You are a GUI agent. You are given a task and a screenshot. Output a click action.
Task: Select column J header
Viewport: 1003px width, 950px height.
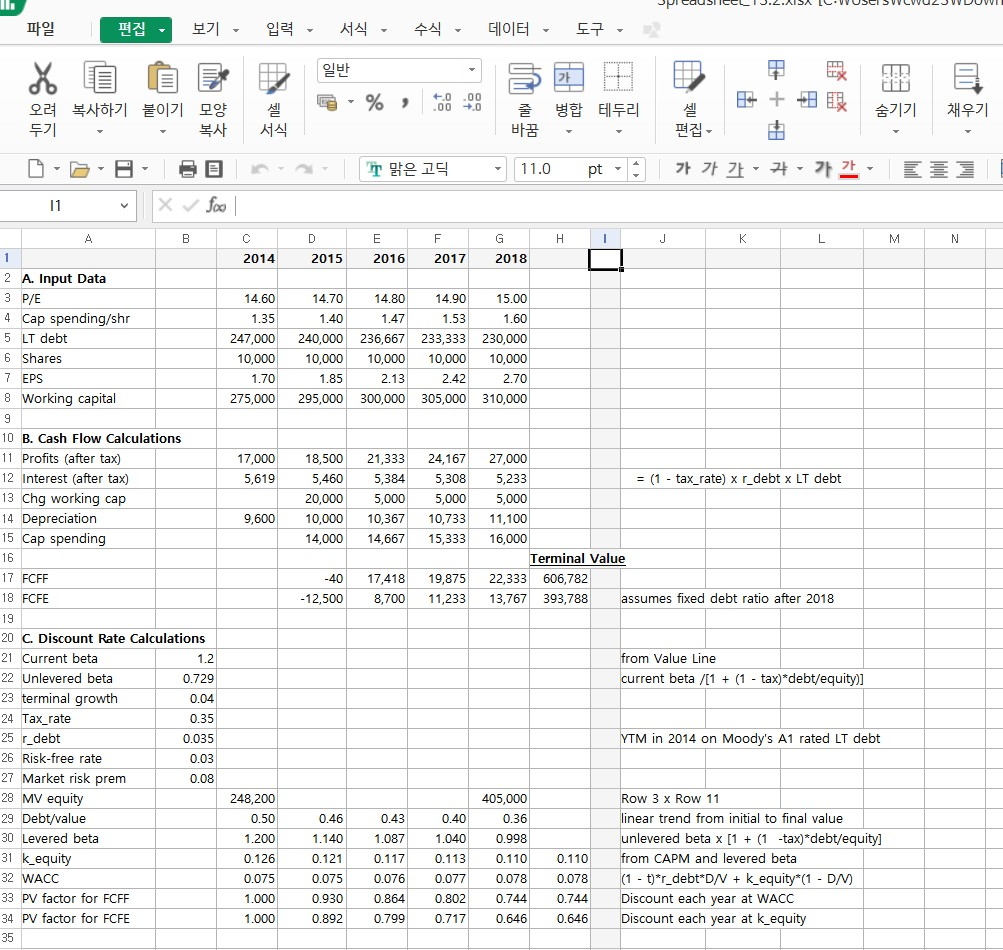point(663,239)
